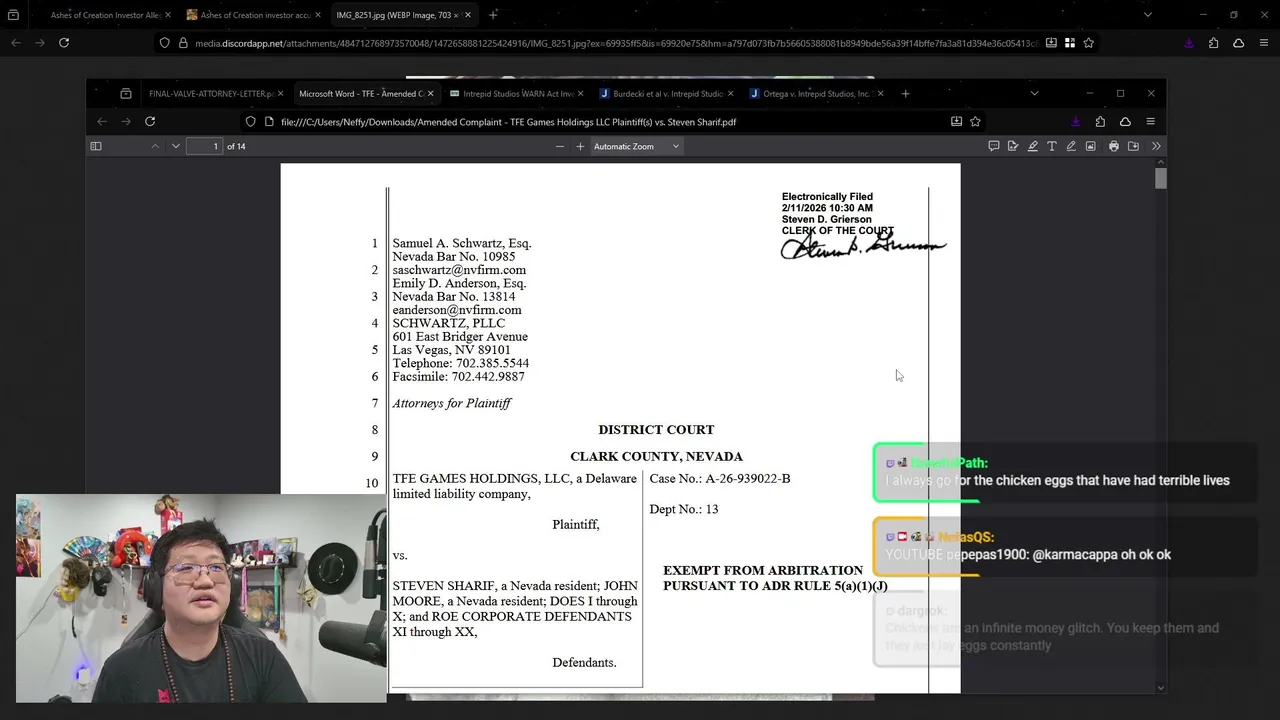Open inner browser hamburger menu
The width and height of the screenshot is (1280, 720).
(1150, 122)
